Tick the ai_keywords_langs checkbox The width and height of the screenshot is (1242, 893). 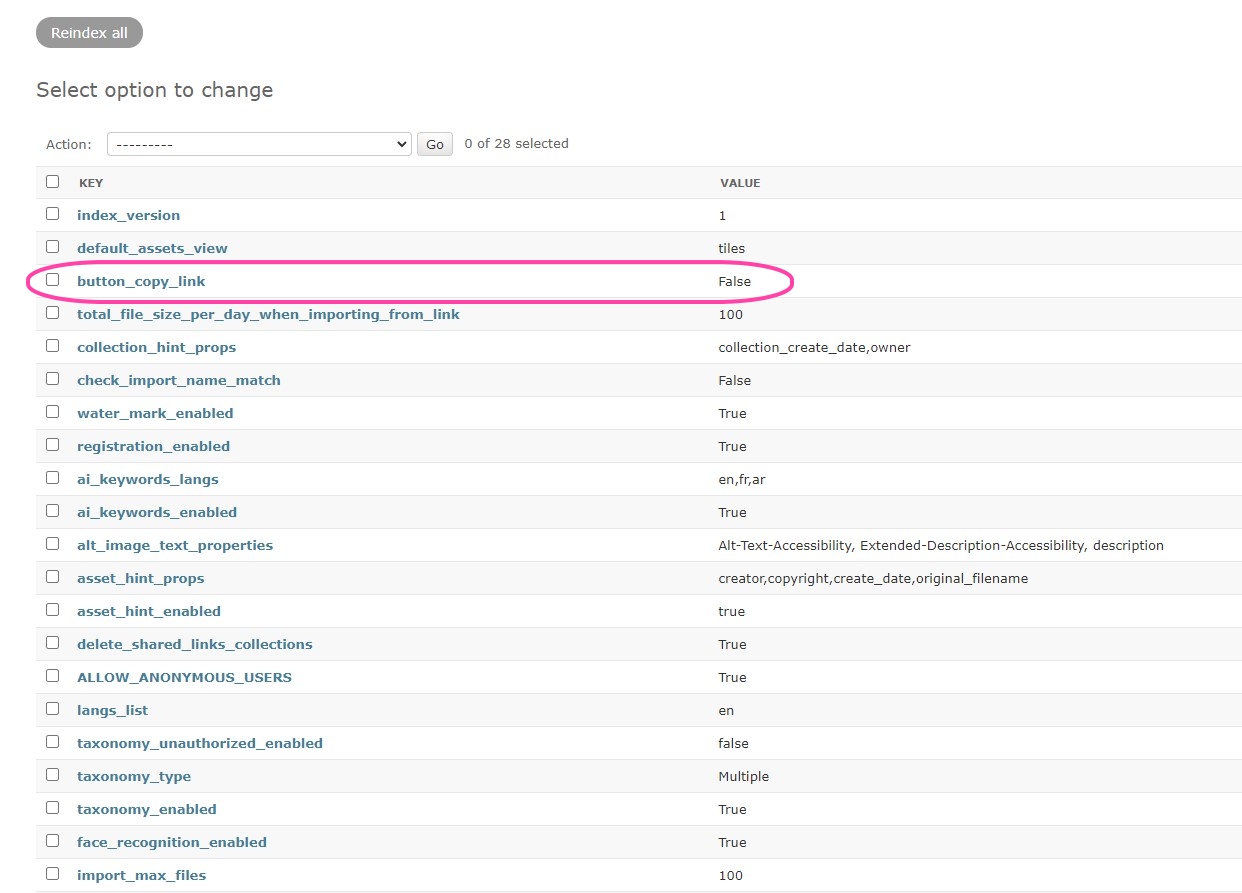coord(53,478)
